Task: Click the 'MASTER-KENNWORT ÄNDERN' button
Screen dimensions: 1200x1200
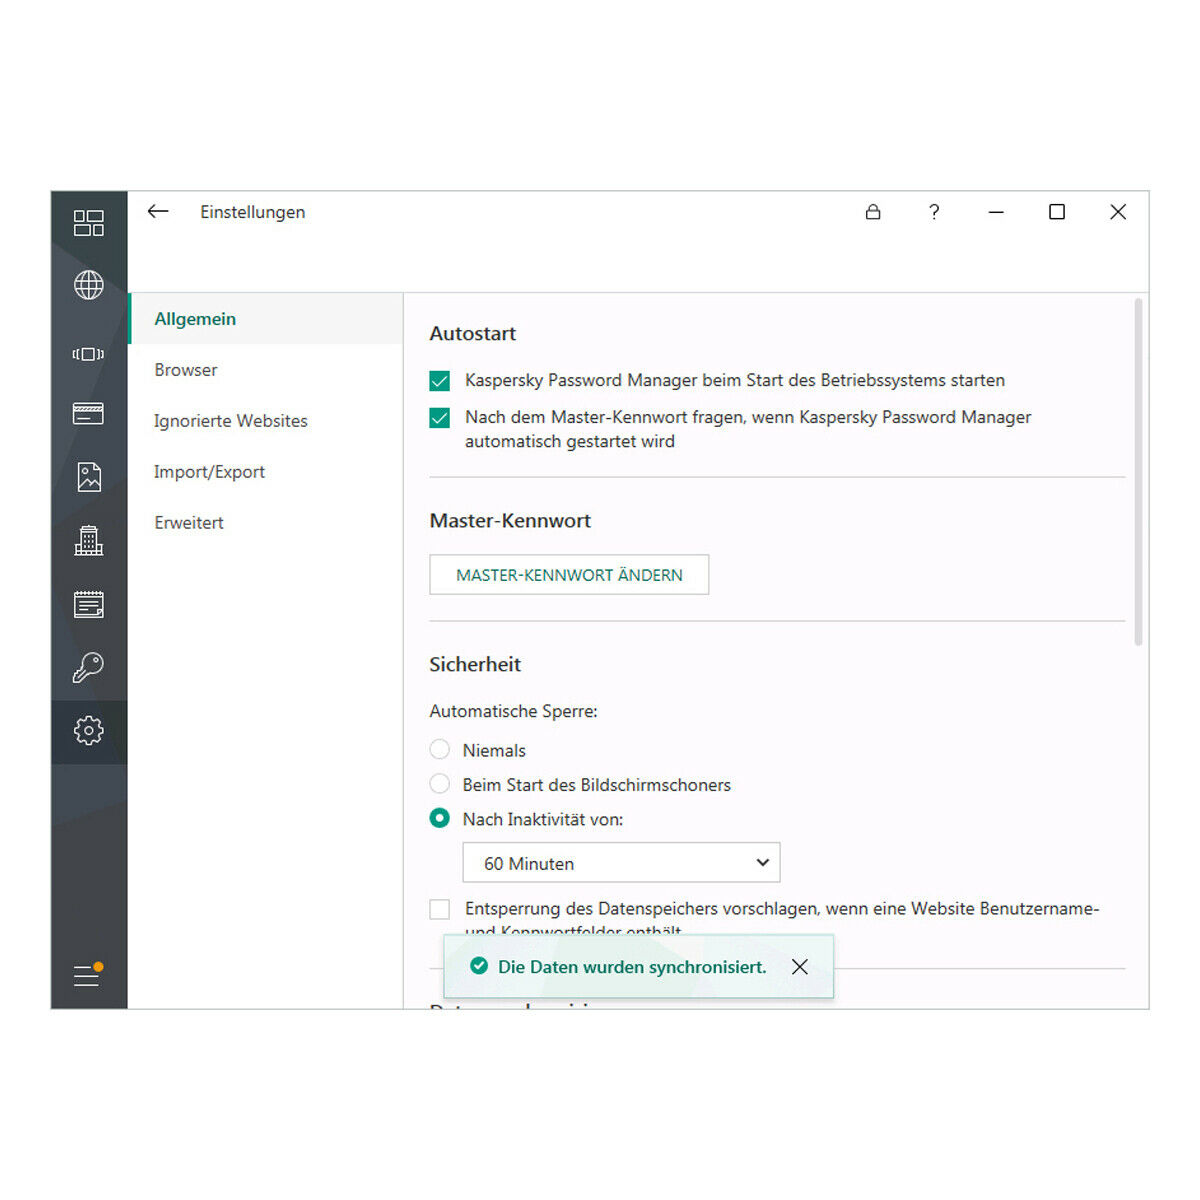Action: (x=569, y=575)
